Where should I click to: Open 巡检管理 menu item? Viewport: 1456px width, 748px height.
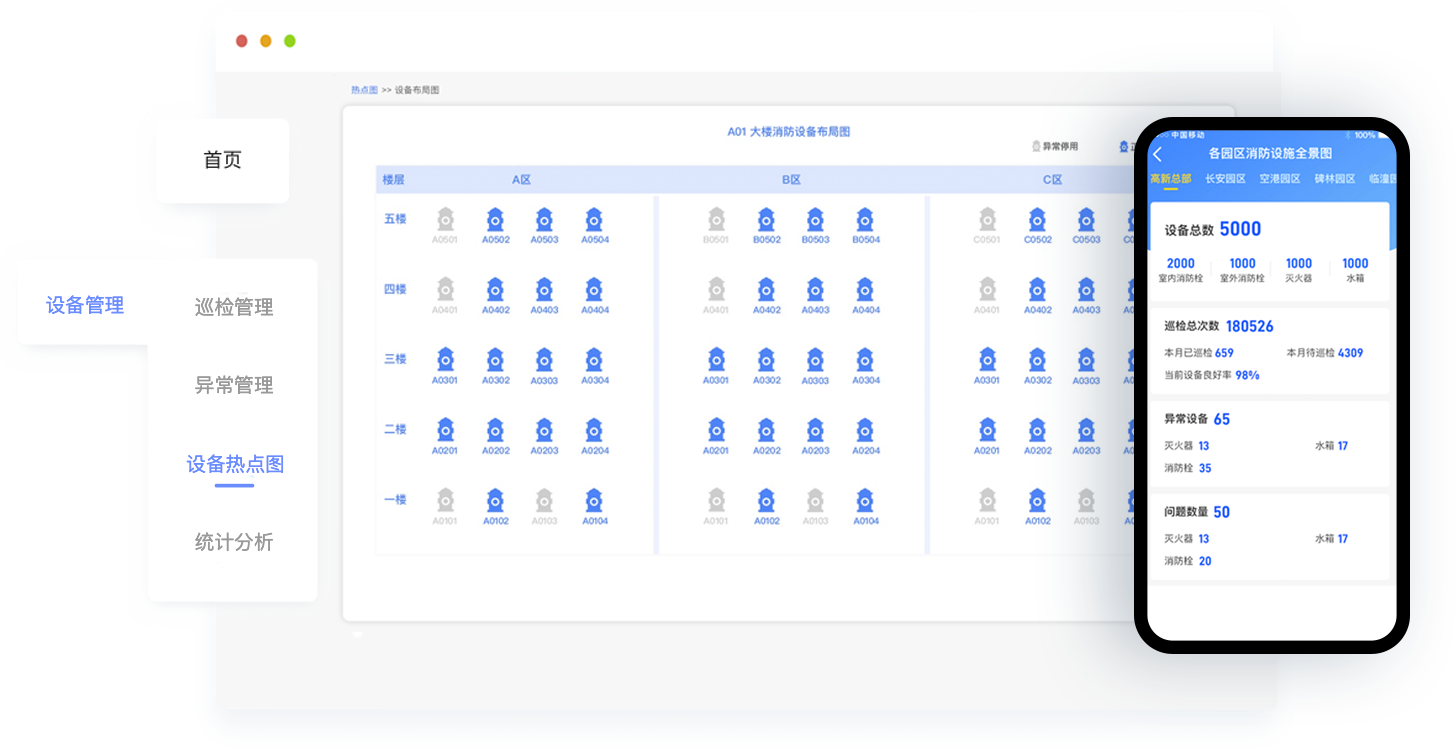click(x=234, y=308)
